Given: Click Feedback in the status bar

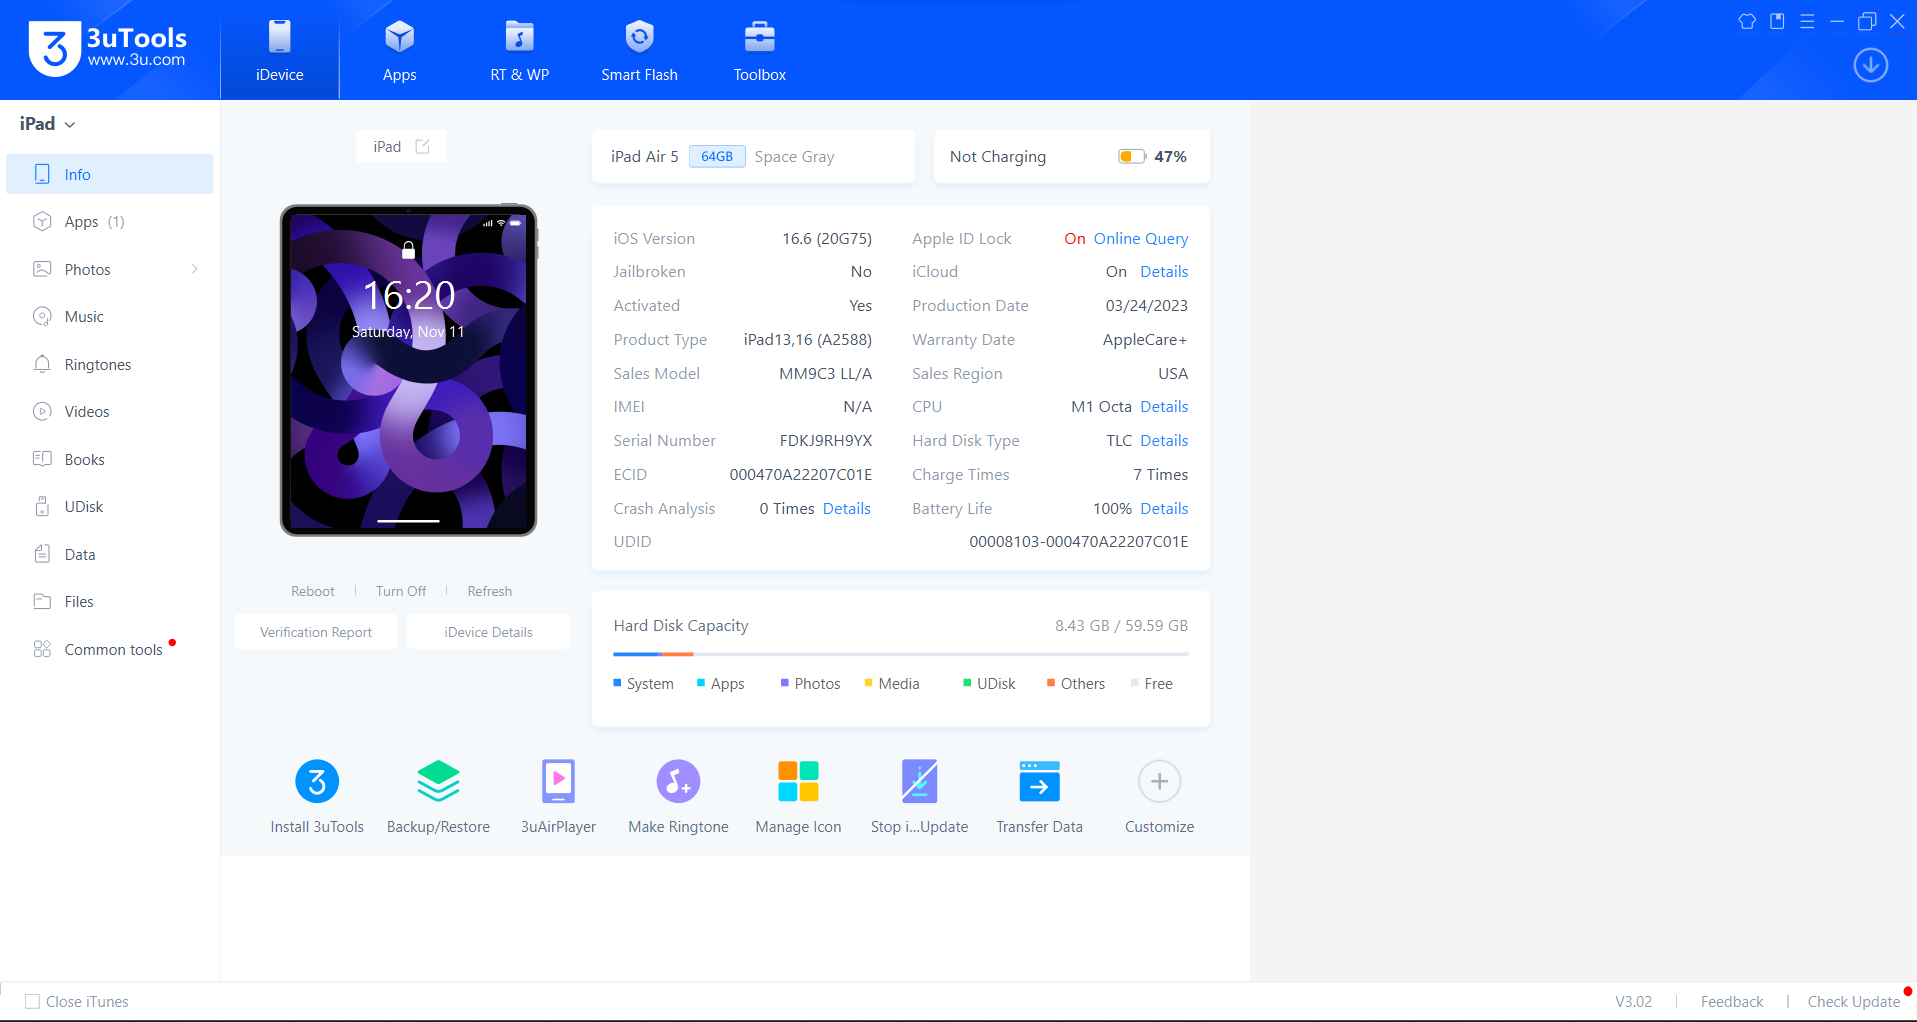Looking at the screenshot, I should (1732, 1002).
